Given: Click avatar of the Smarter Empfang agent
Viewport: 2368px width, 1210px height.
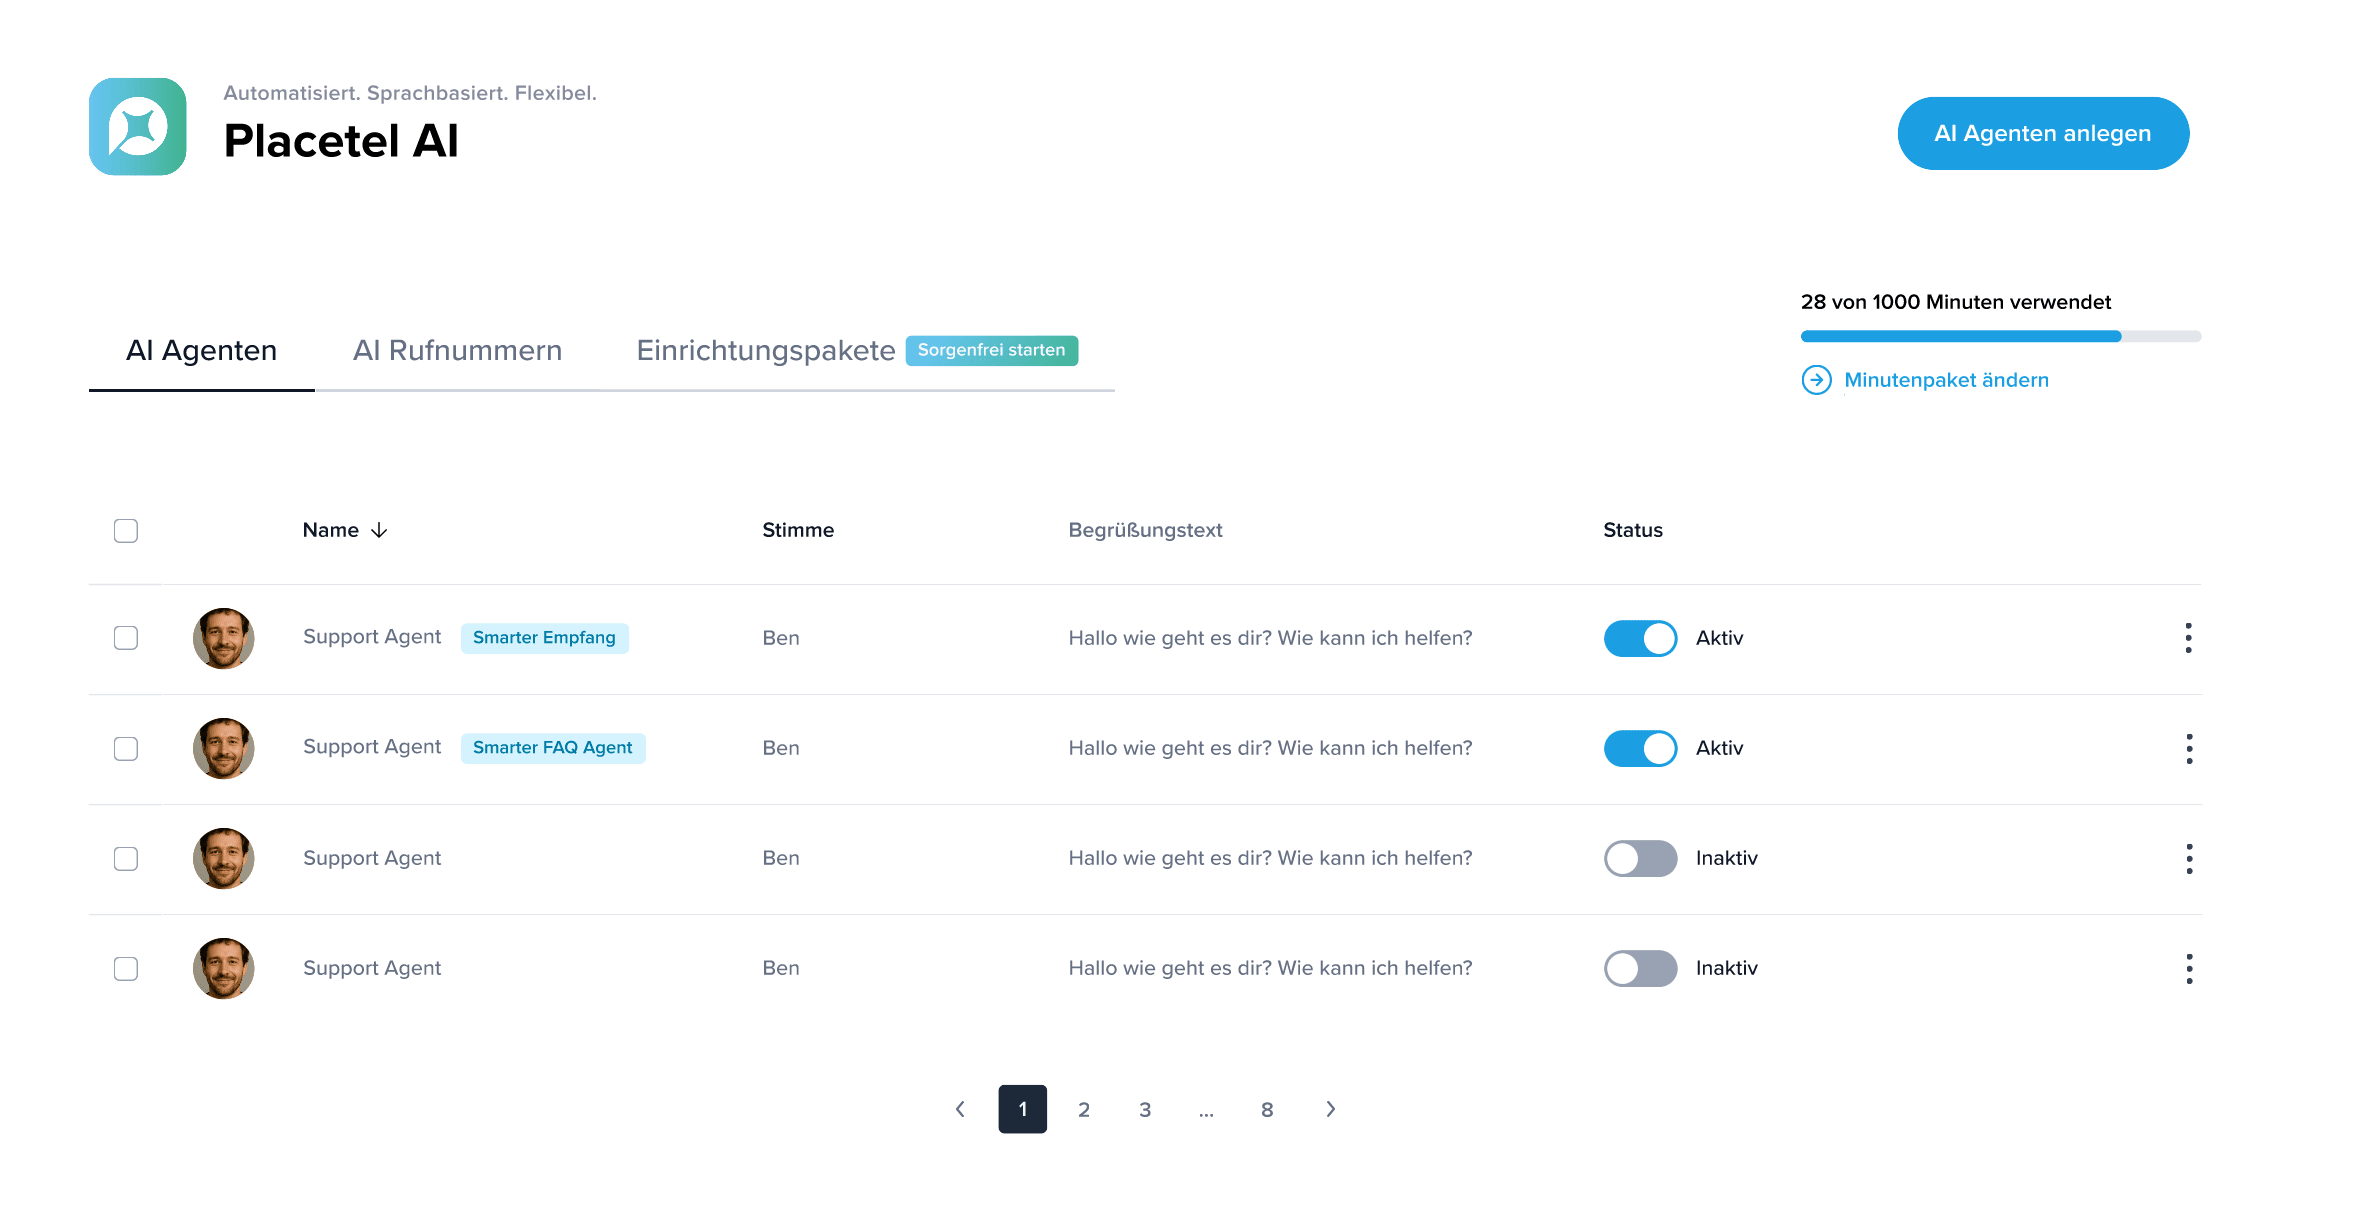Looking at the screenshot, I should (223, 638).
